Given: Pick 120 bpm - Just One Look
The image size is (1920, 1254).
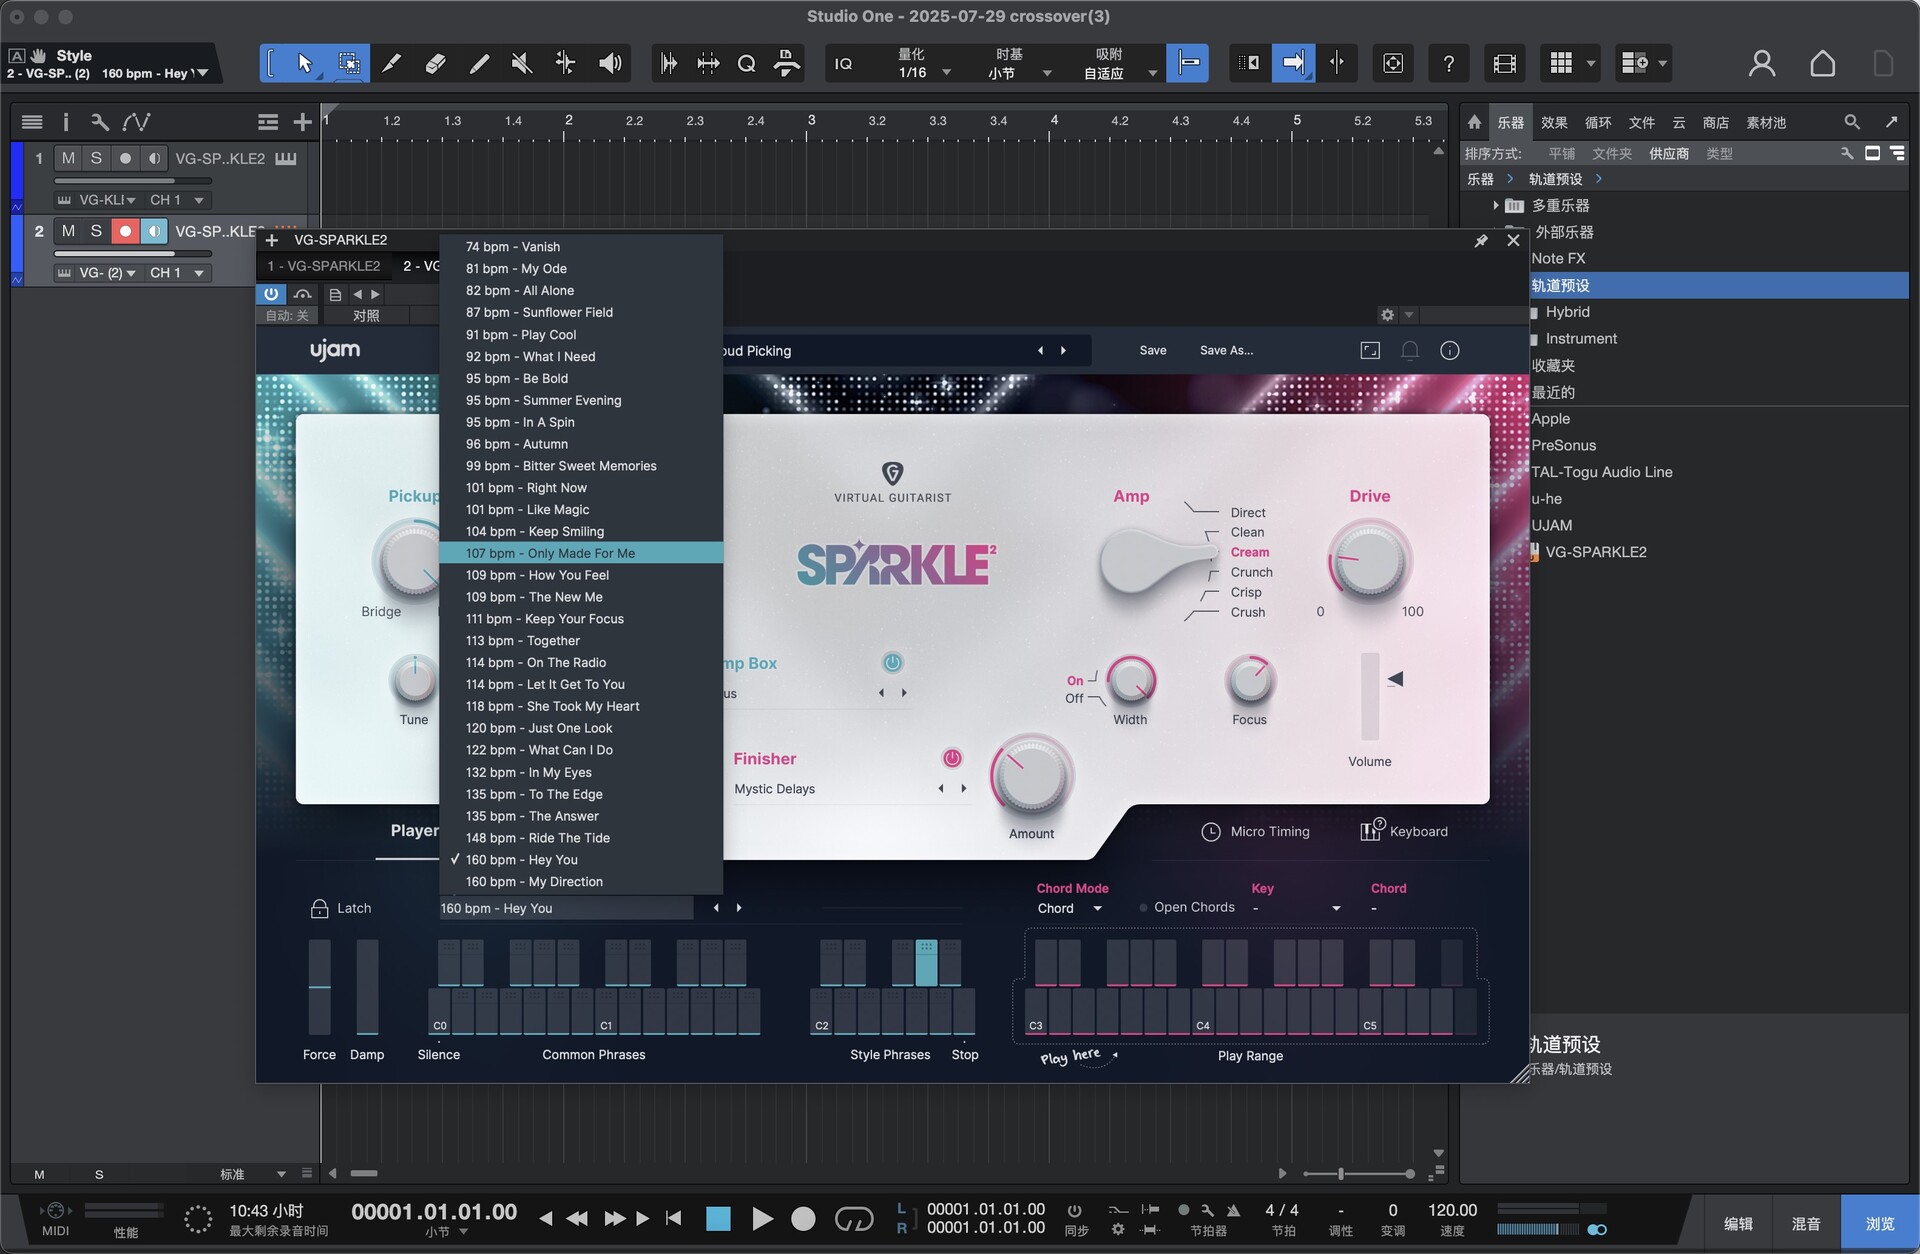Looking at the screenshot, I should coord(581,728).
